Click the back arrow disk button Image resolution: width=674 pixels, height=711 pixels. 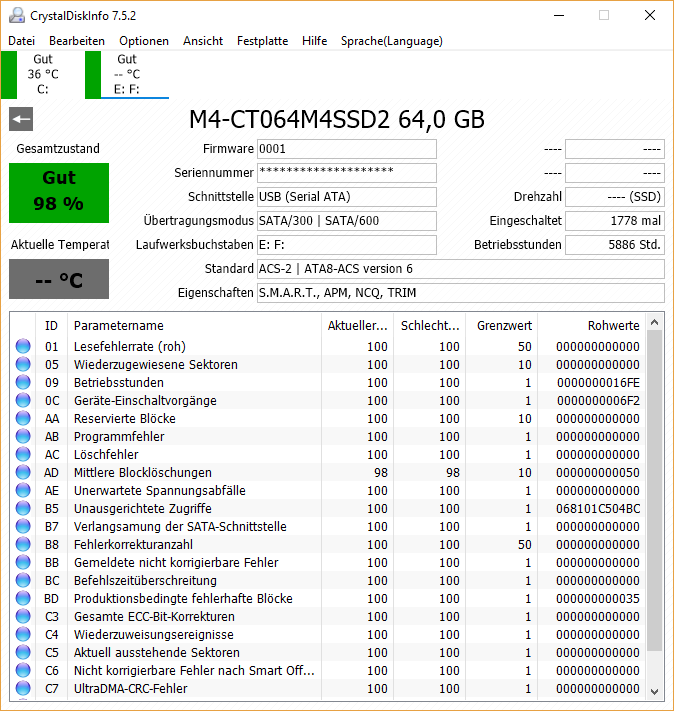coord(21,119)
